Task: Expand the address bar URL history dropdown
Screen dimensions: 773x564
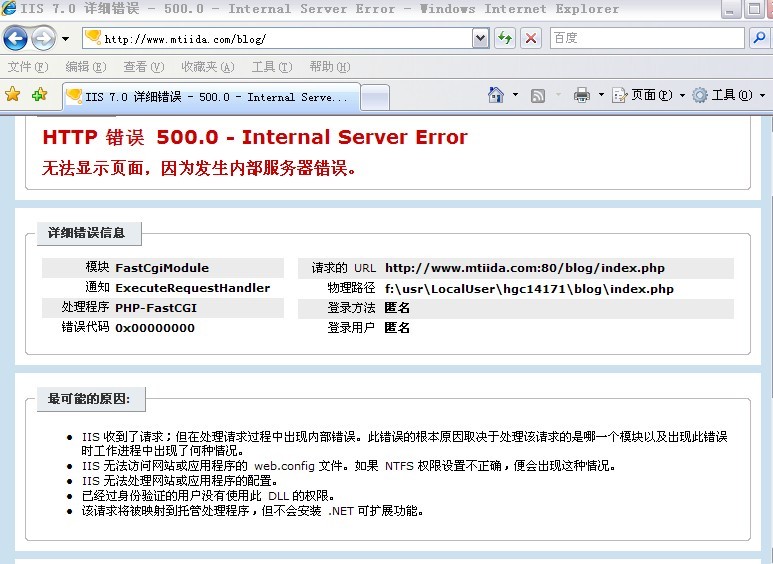Action: [x=481, y=38]
